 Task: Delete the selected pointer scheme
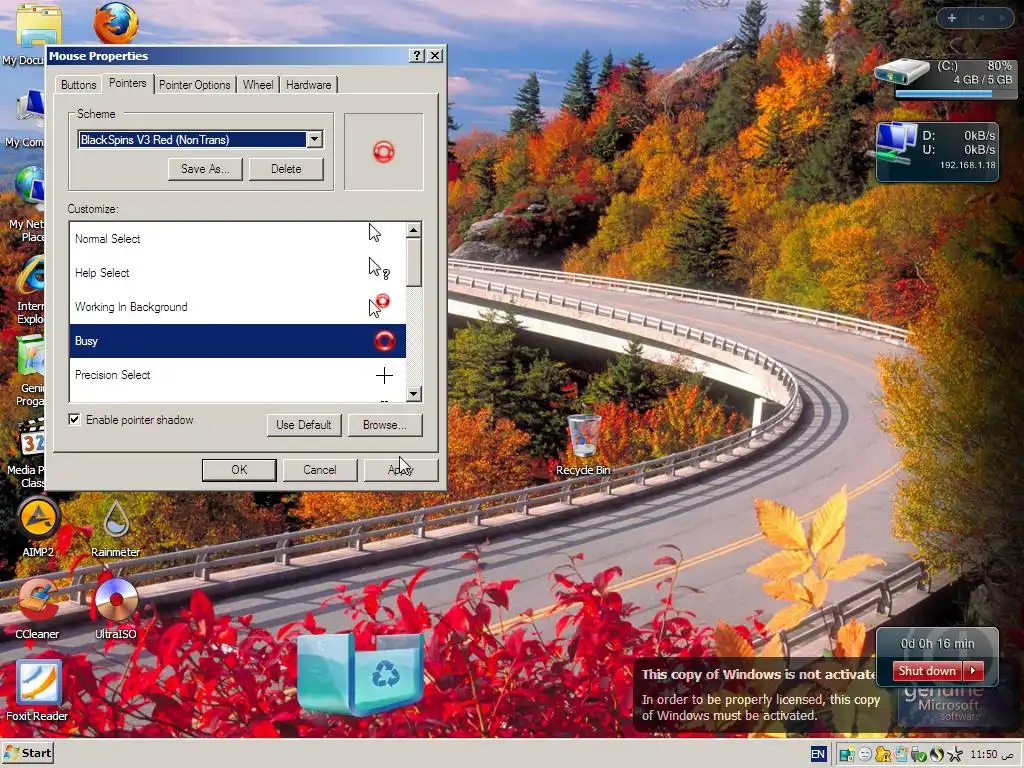point(286,168)
